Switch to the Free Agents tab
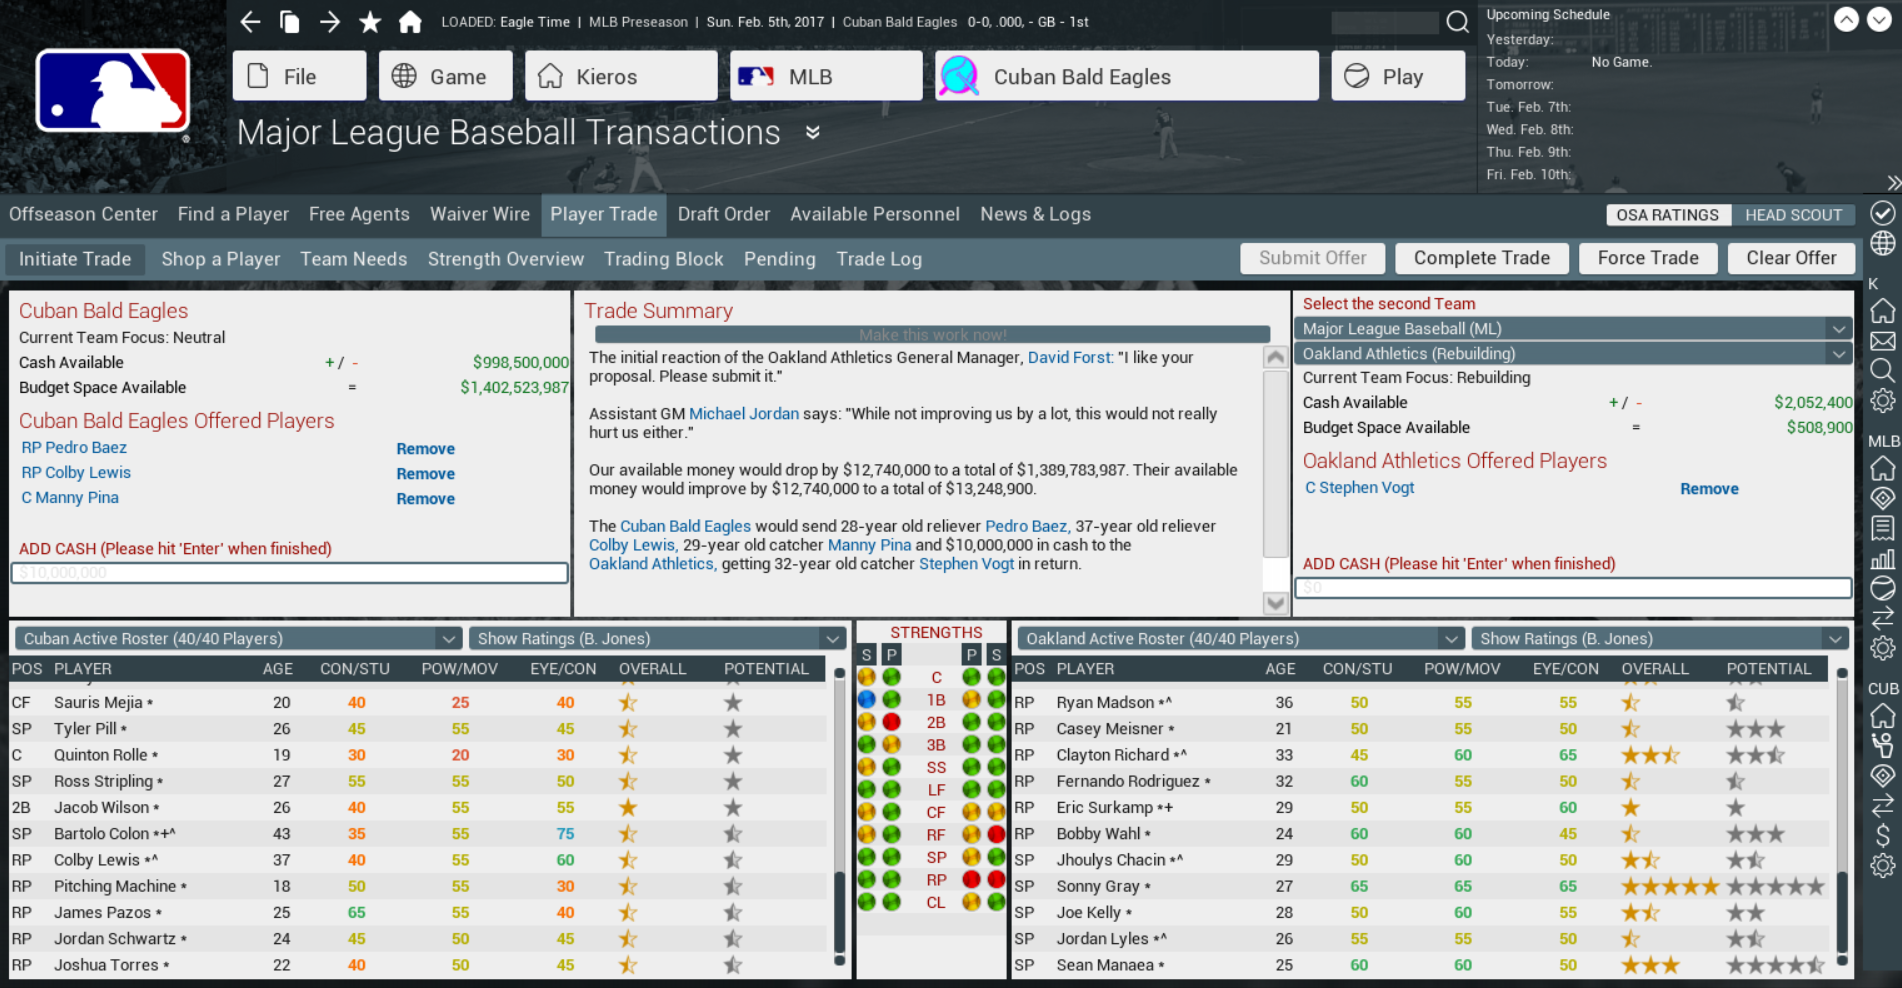The width and height of the screenshot is (1902, 988). 359,214
